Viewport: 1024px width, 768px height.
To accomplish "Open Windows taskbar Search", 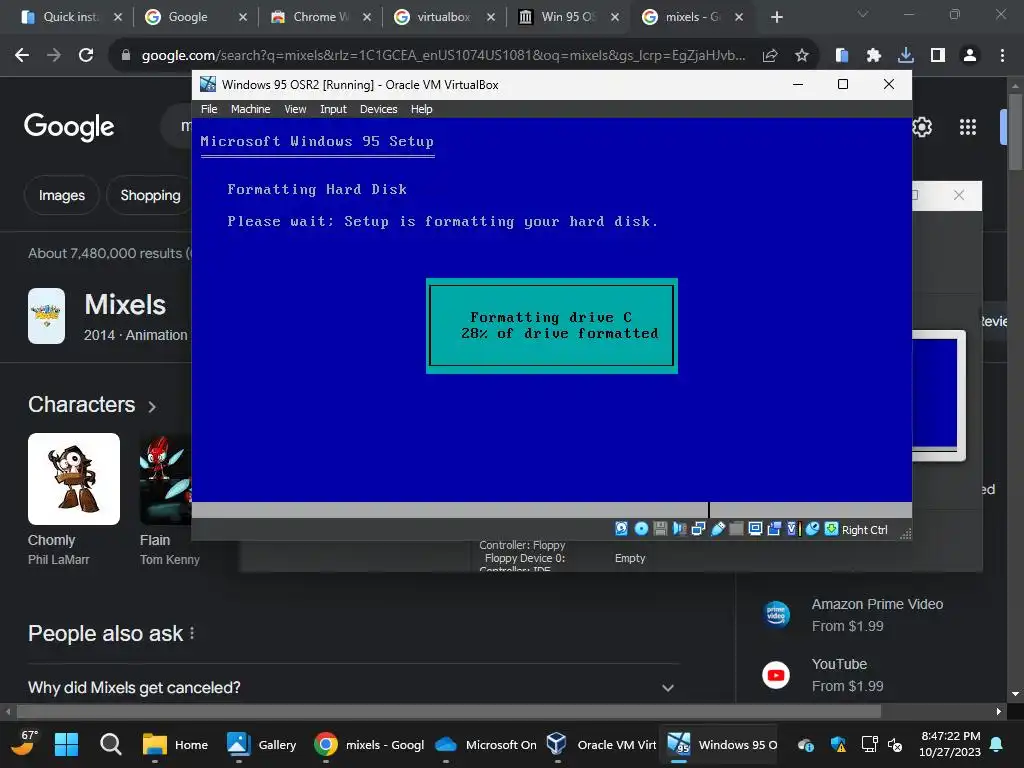I will [110, 744].
